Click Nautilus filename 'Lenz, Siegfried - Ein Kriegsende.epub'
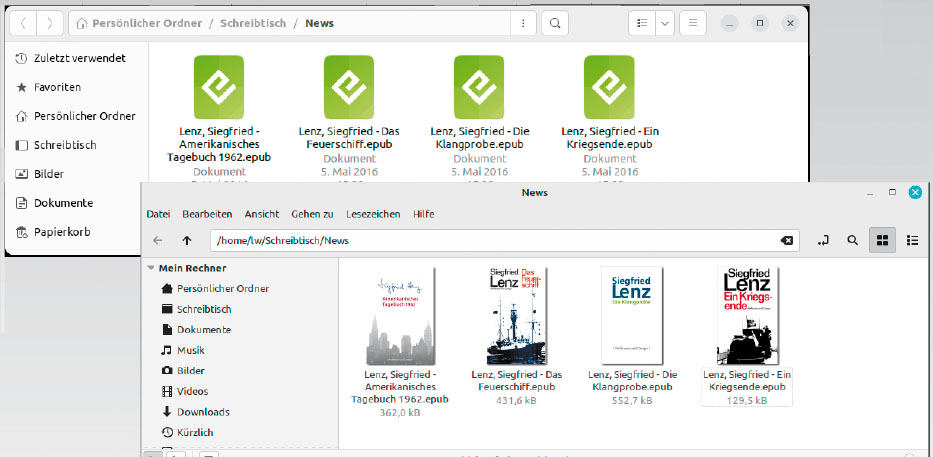 [610, 137]
